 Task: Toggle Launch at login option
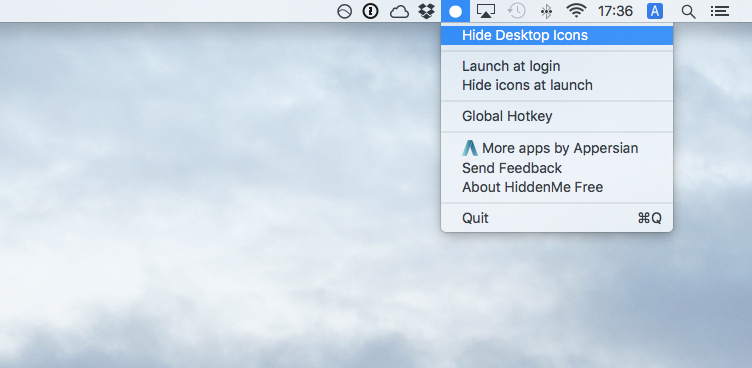coord(557,66)
